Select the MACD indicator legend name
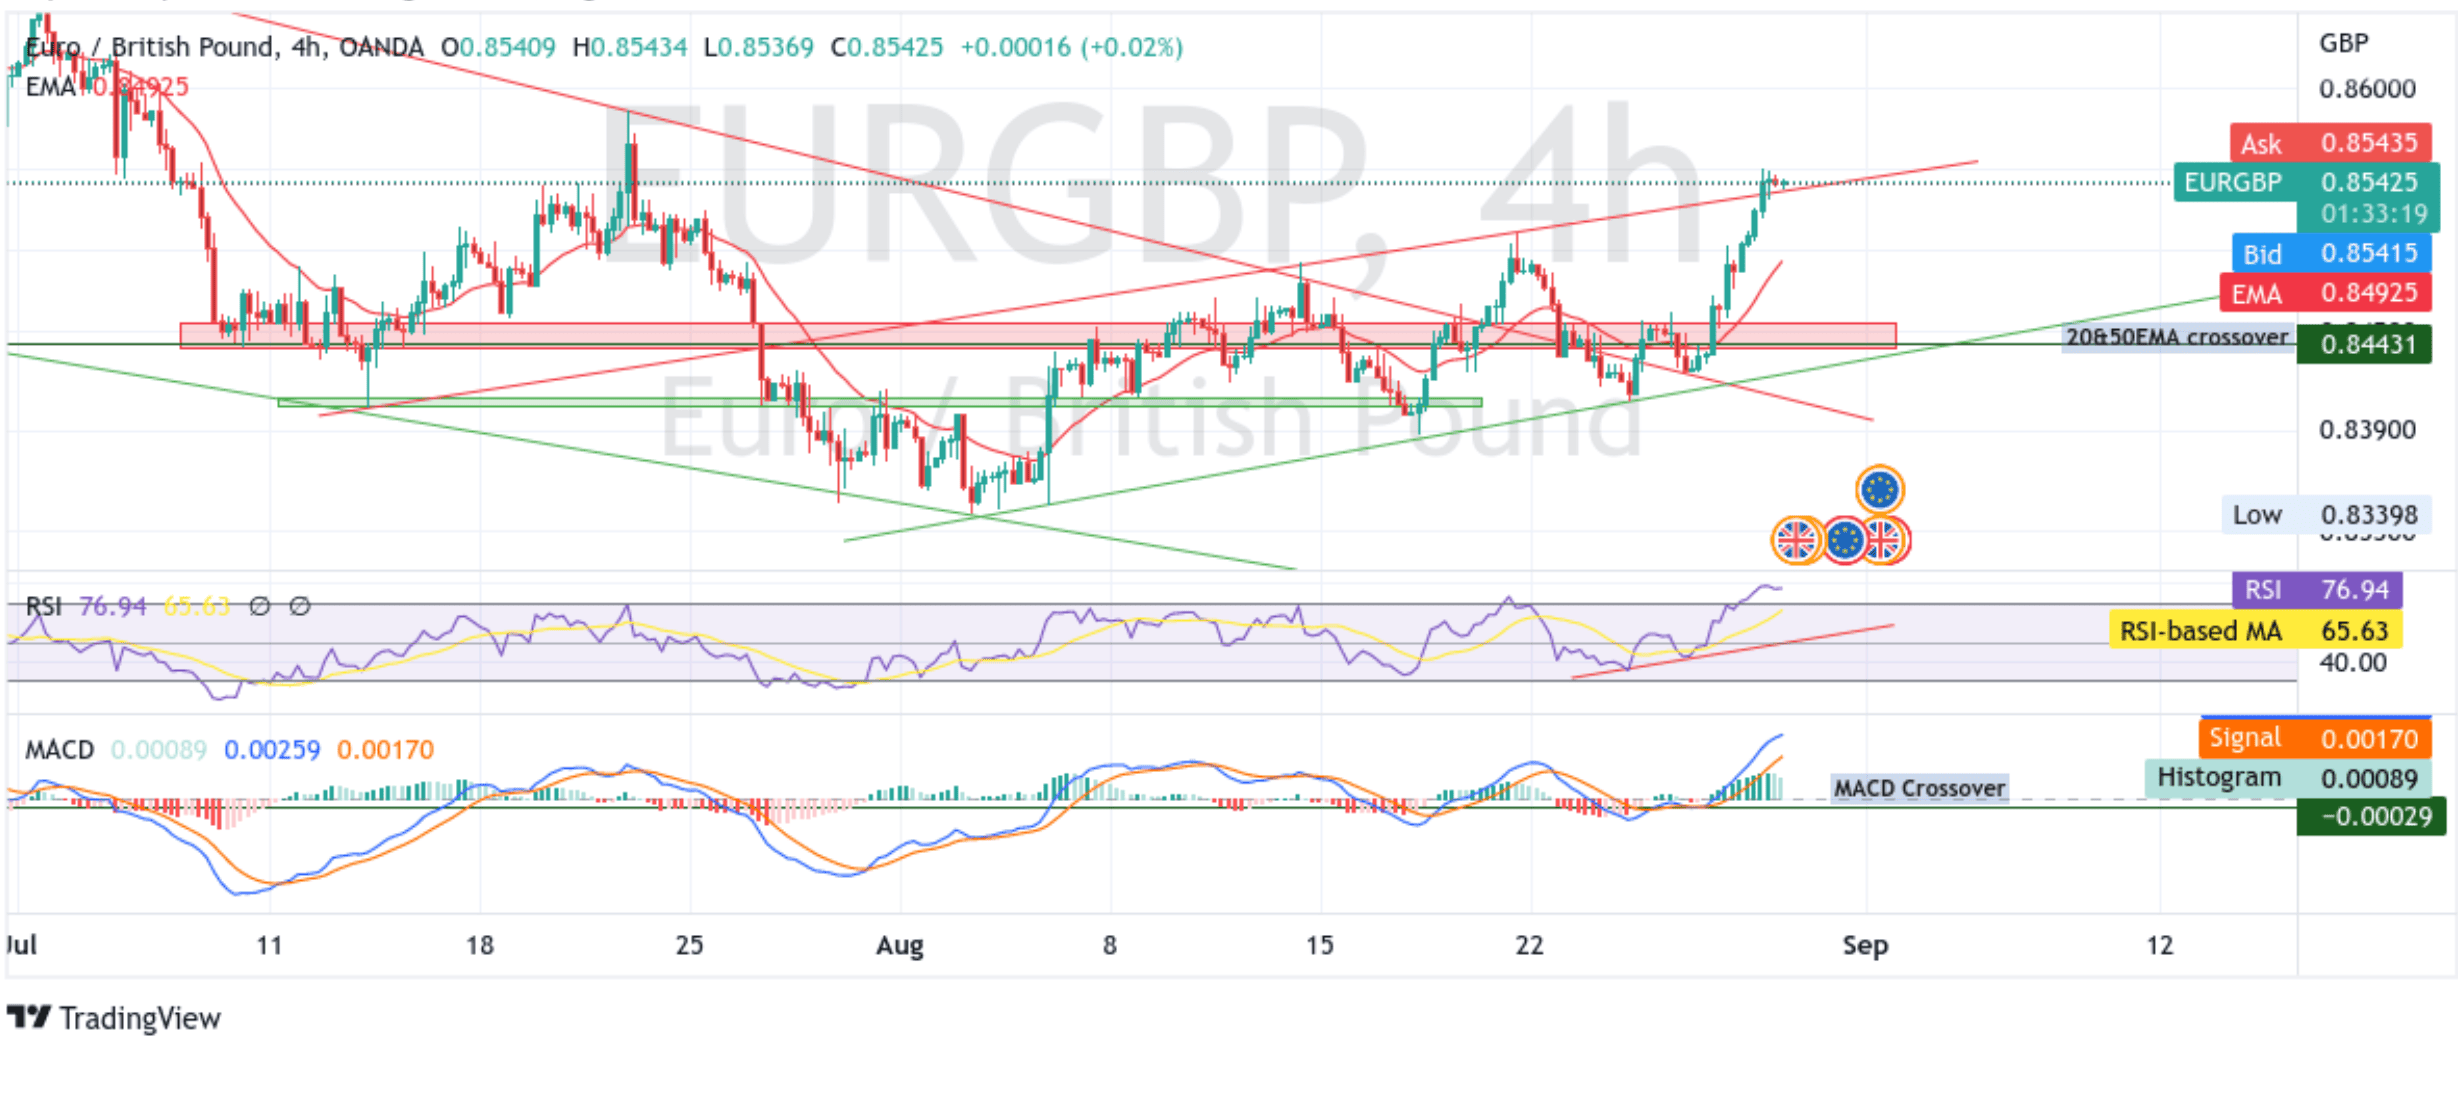This screenshot has width=2458, height=1104. (59, 750)
